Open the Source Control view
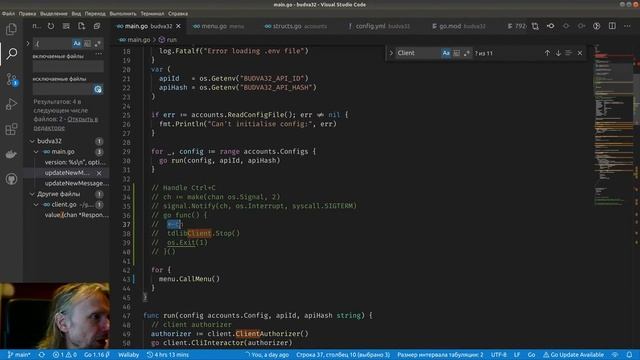Viewport: 640px width, 360px height. tap(11, 79)
